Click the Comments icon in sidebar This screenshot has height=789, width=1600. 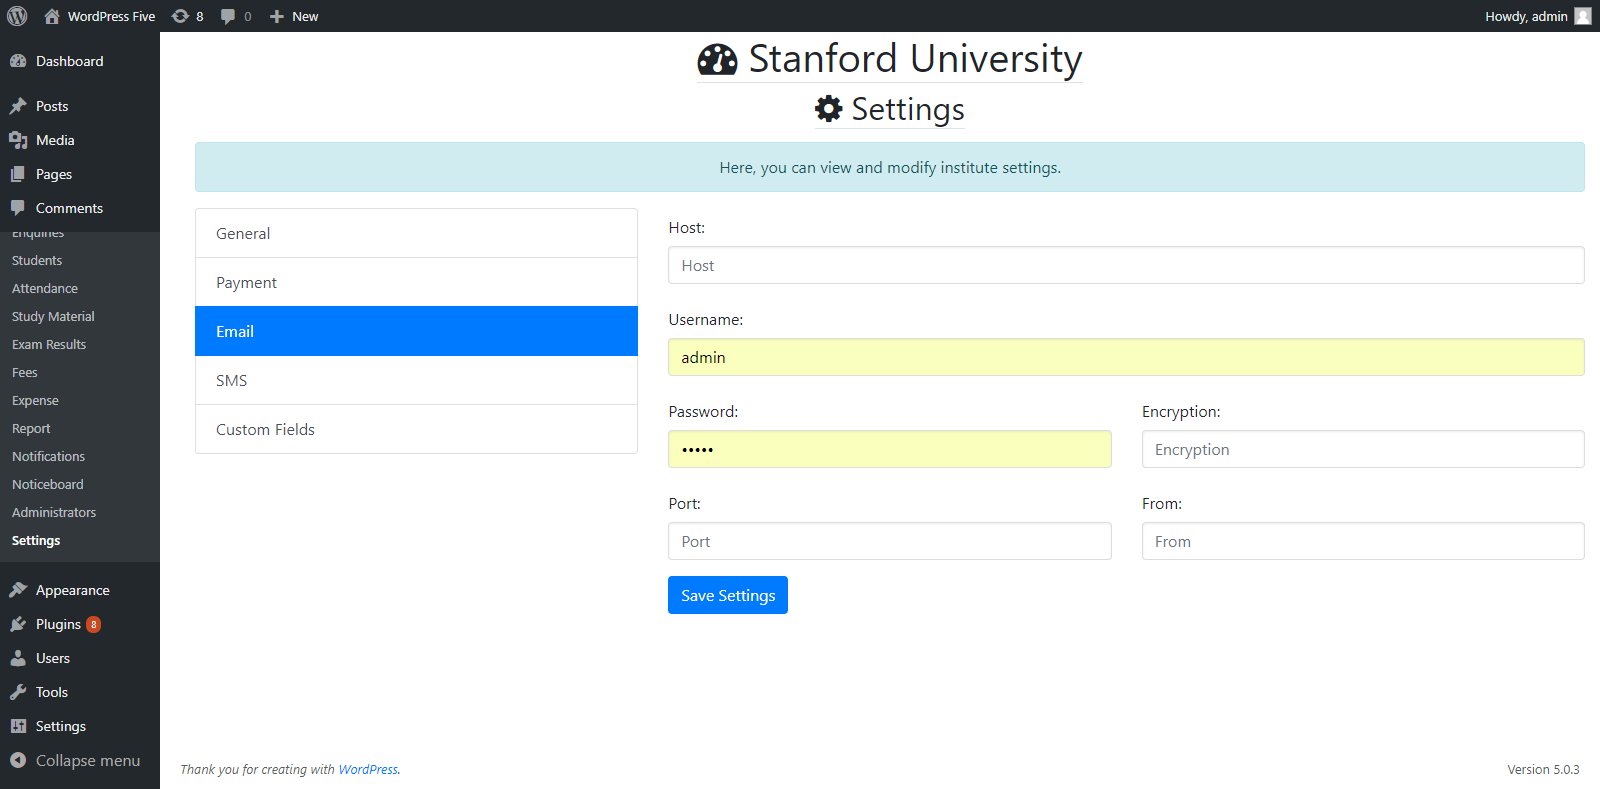pos(18,208)
